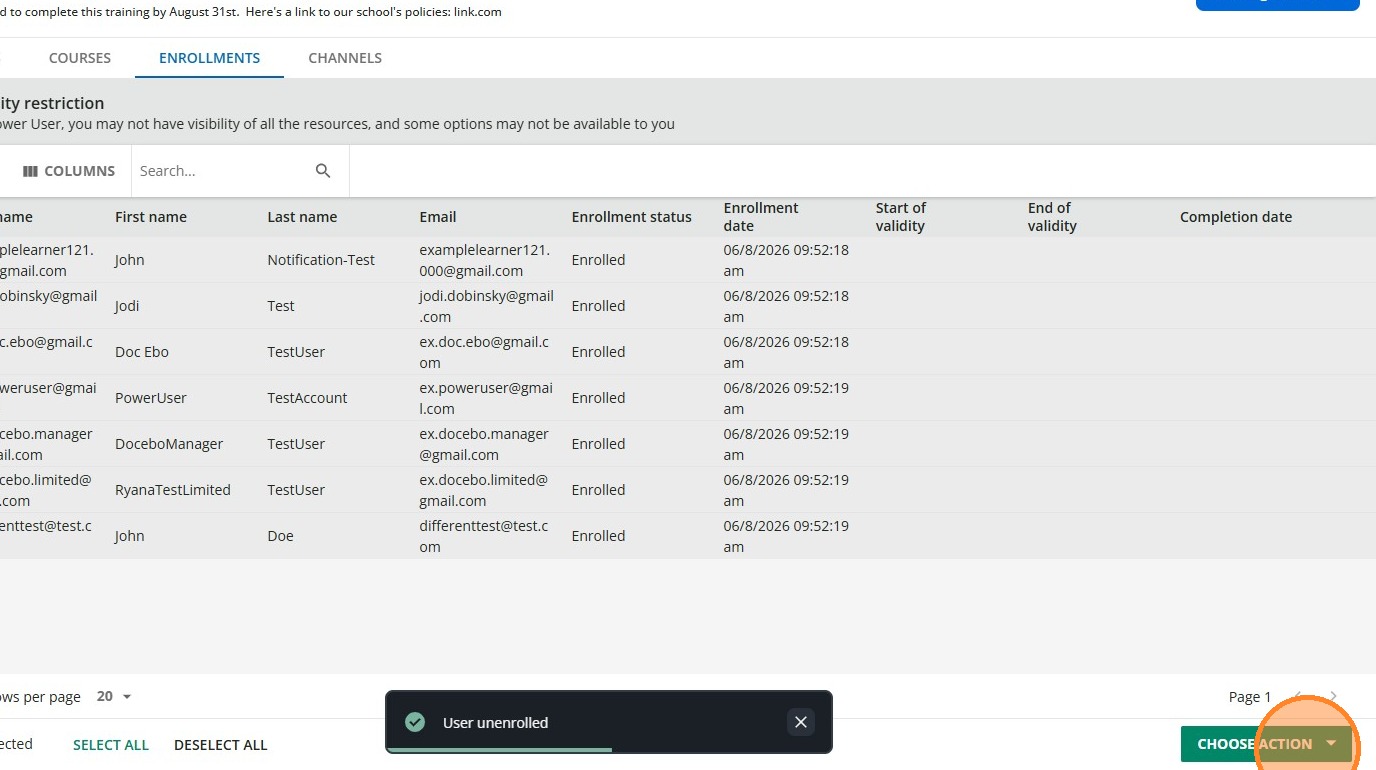Click email differenttest@test.com cell

(484, 536)
